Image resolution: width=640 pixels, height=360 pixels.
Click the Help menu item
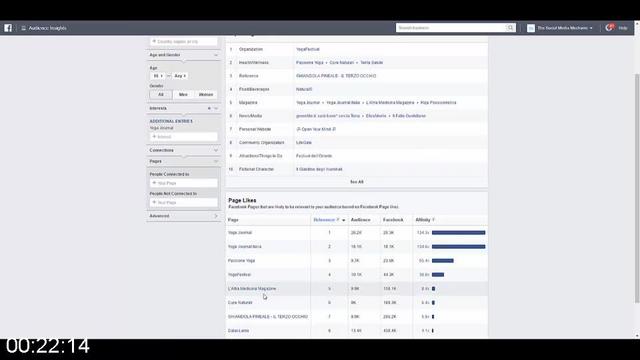tap(623, 28)
